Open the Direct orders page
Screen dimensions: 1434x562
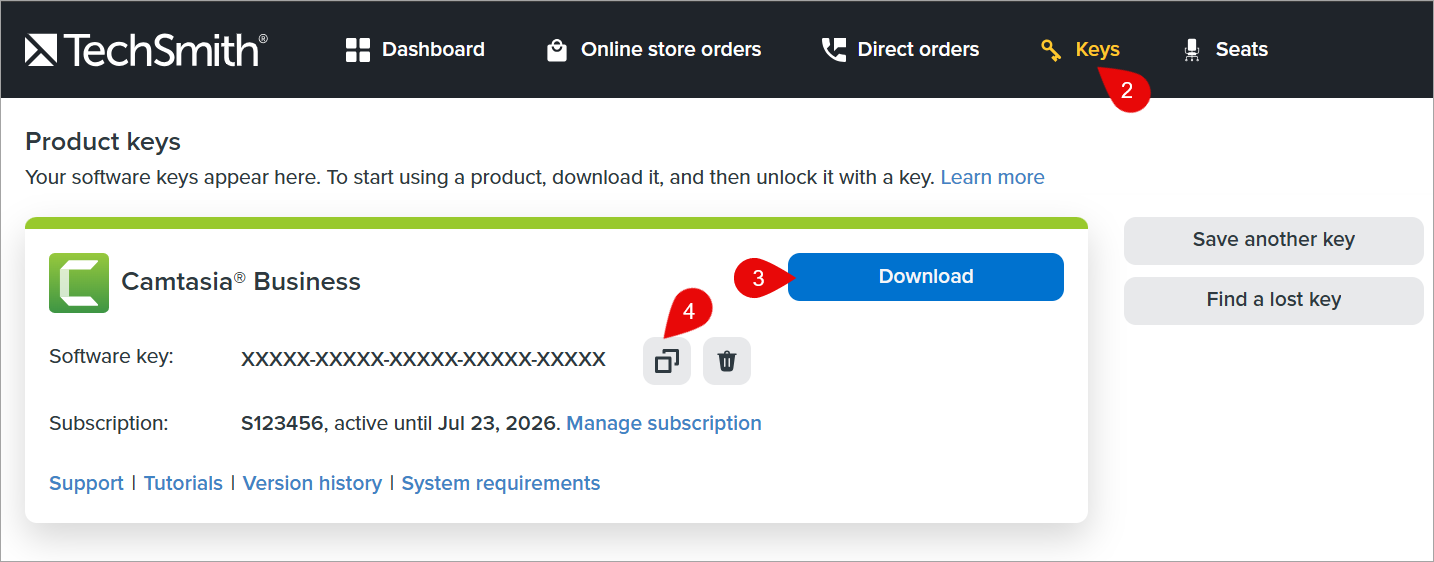tap(918, 49)
